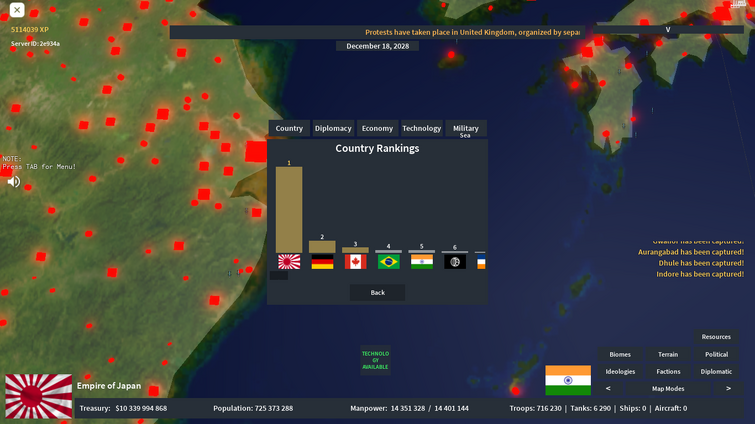Select the India flag in rankings

(x=422, y=262)
